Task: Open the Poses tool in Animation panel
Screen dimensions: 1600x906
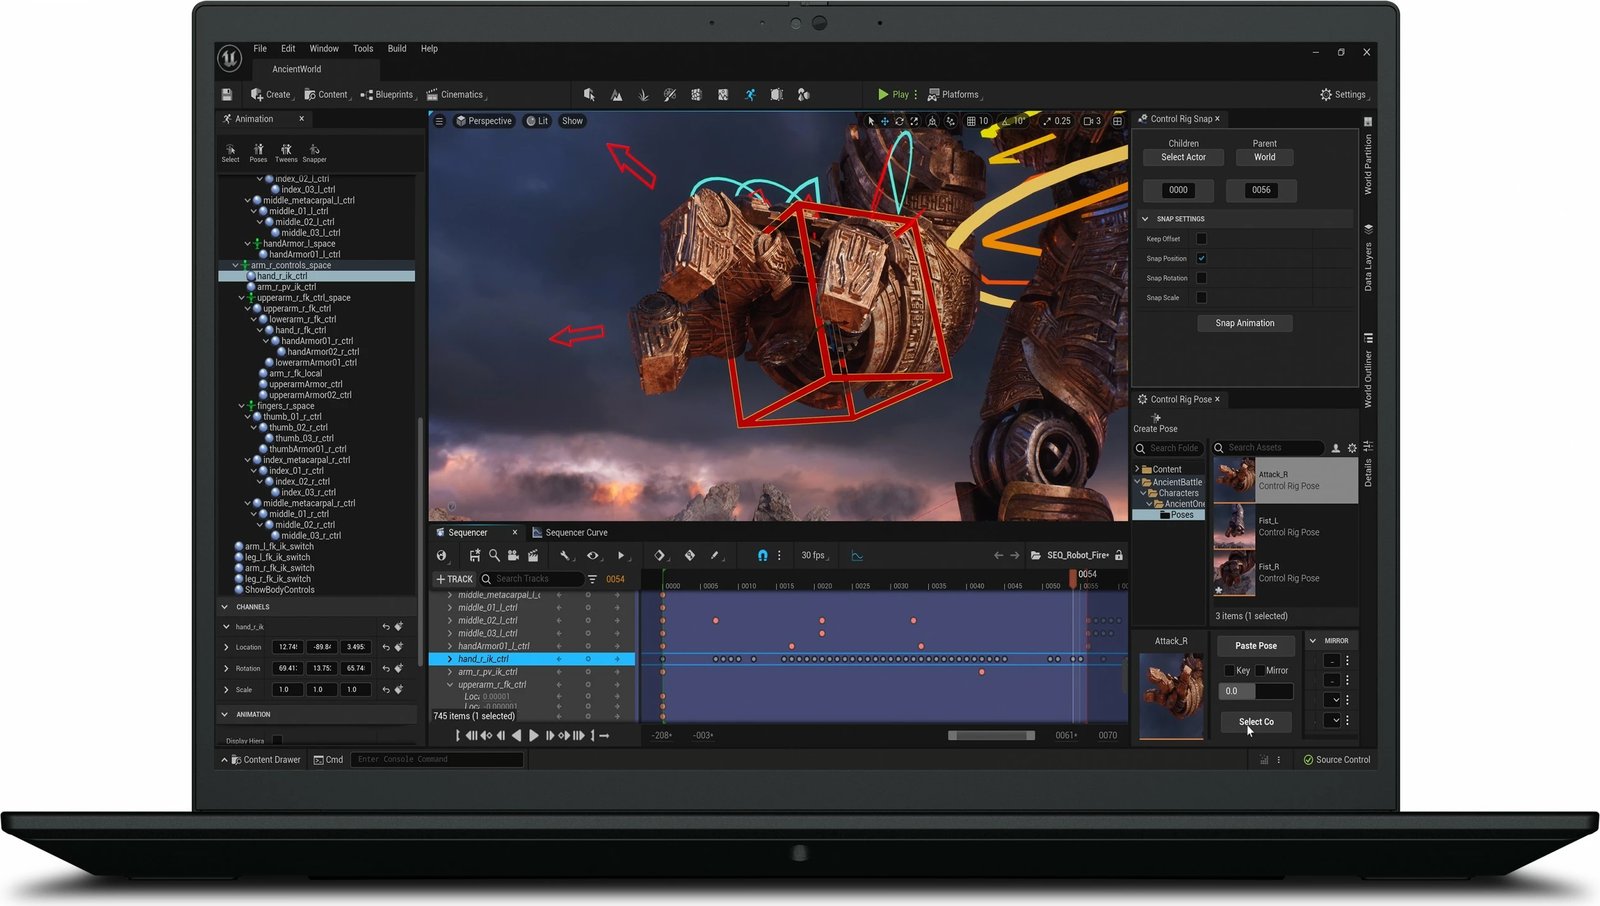Action: [258, 151]
